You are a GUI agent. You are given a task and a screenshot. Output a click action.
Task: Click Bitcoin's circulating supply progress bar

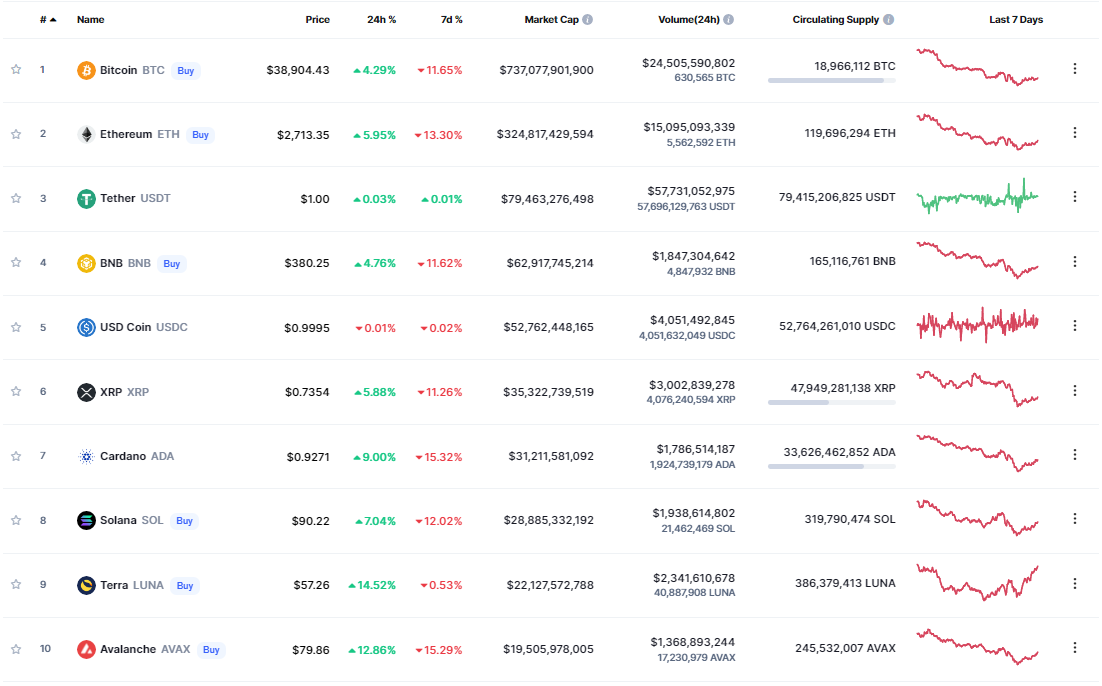tap(831, 81)
